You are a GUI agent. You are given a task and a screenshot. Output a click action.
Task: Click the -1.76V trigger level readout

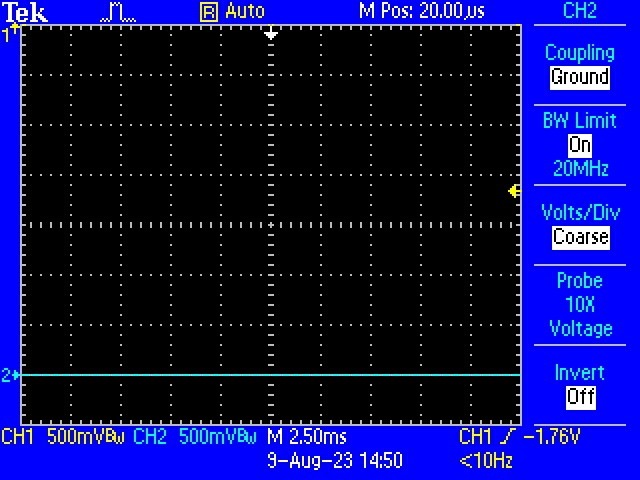click(552, 437)
